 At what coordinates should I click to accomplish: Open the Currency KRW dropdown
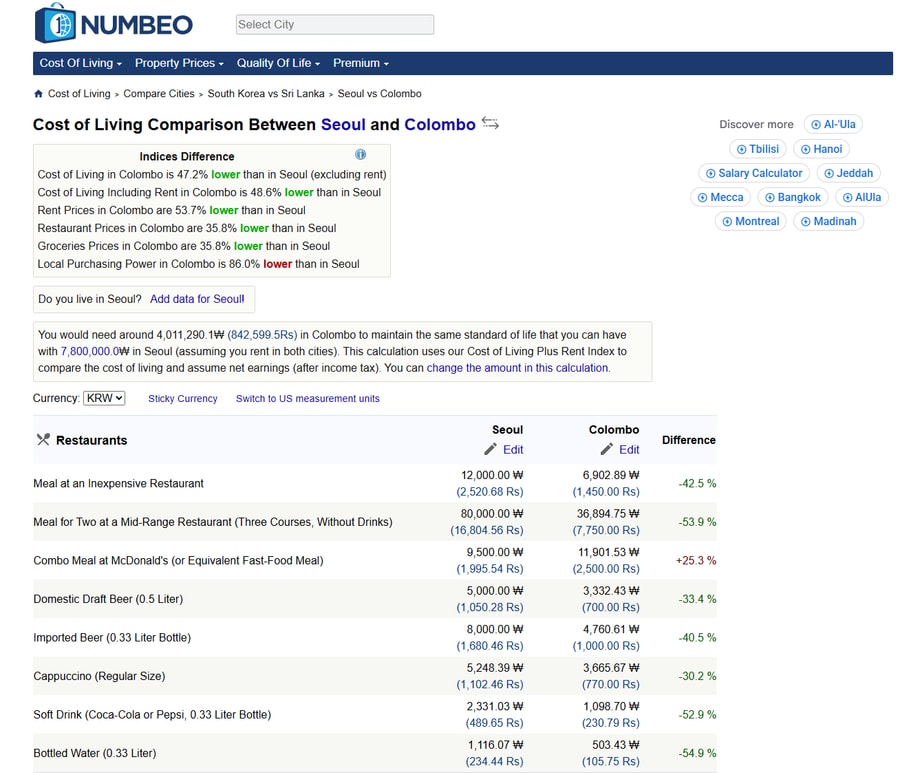(x=104, y=398)
